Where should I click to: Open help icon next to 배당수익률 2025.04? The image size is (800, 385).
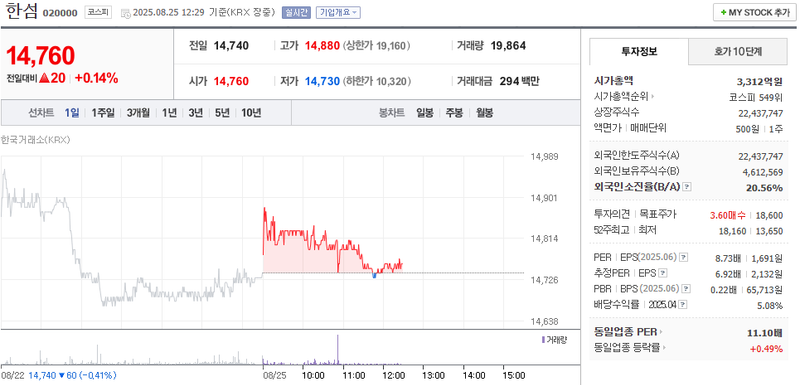(683, 305)
